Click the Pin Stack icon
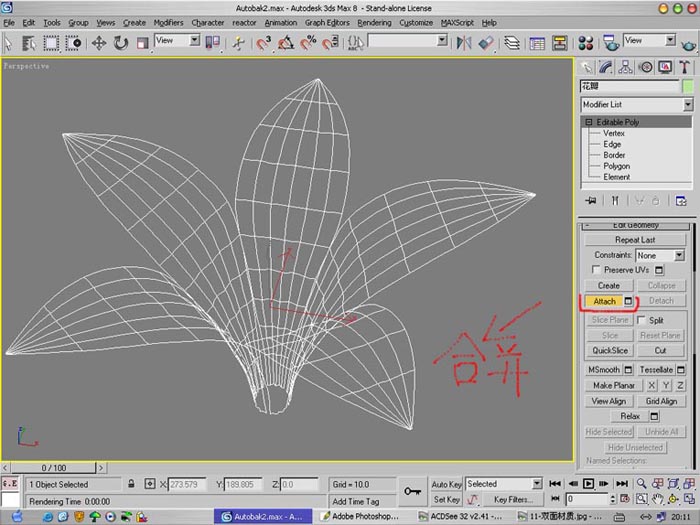700x525 pixels. click(x=591, y=200)
